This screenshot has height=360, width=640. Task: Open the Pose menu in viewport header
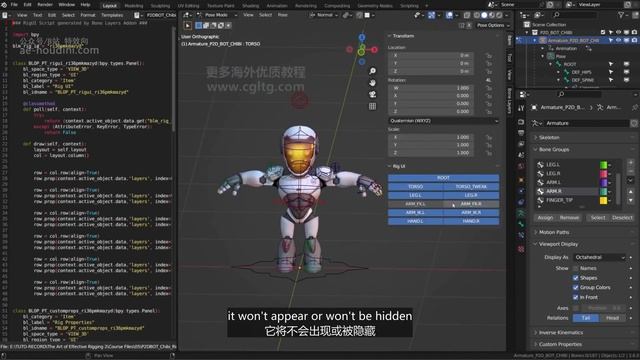(282, 15)
